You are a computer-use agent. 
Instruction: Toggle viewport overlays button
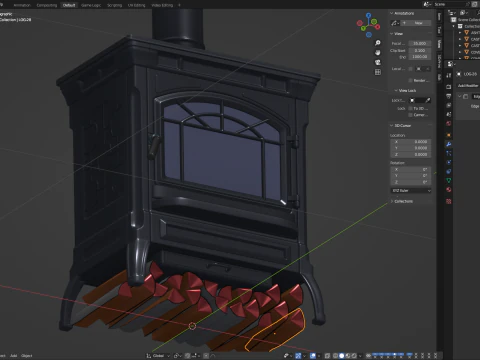point(313,356)
